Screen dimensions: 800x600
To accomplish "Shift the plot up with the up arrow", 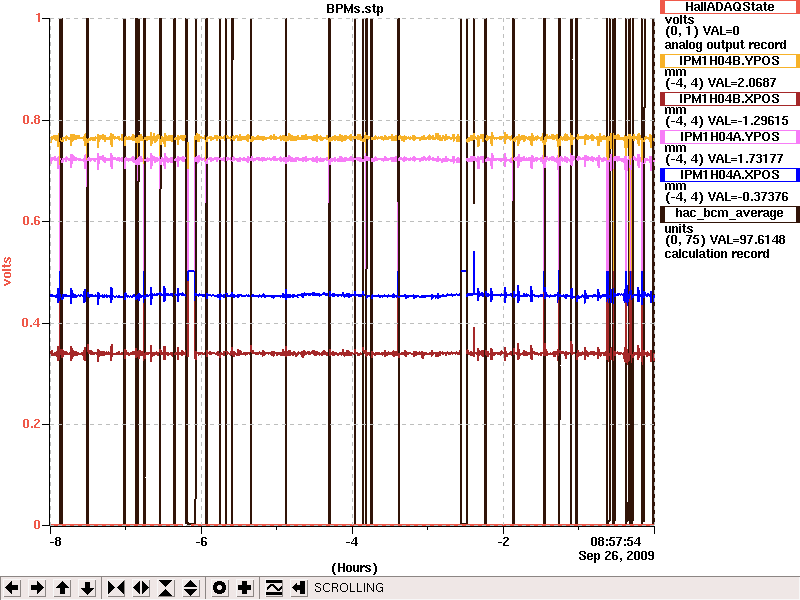I will (62, 588).
